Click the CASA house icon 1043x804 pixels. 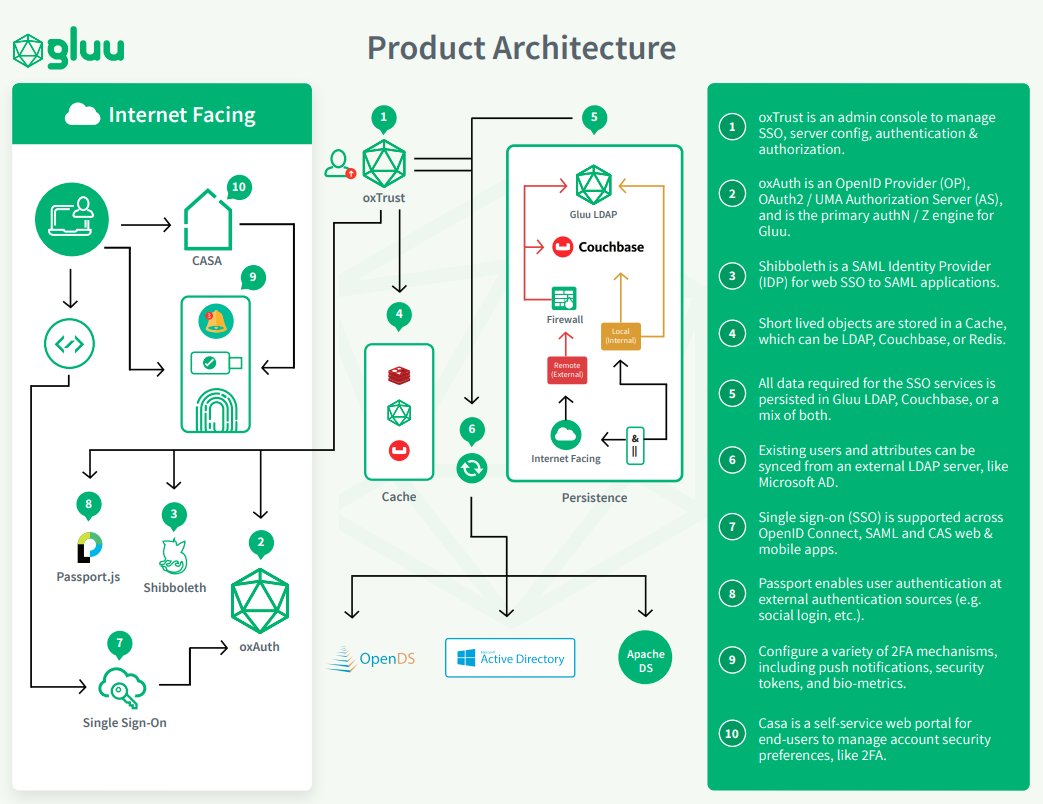click(207, 221)
